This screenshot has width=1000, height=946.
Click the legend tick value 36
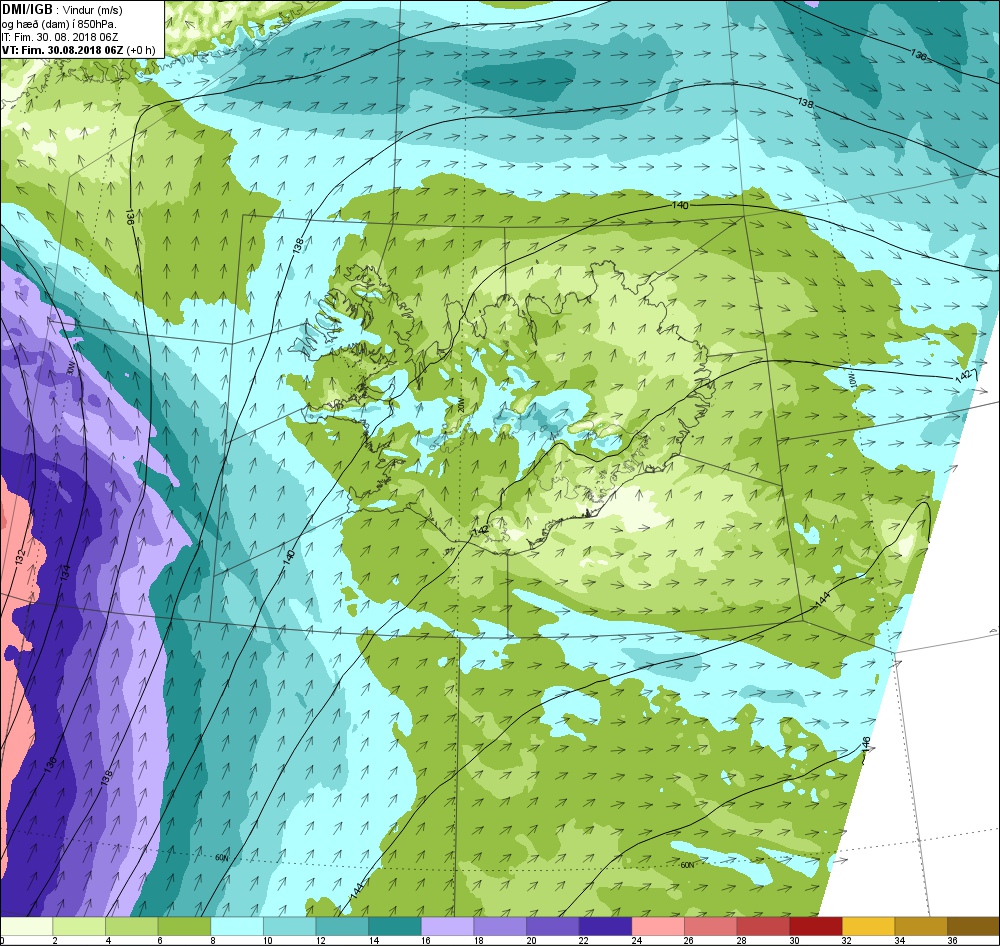pyautogui.click(x=952, y=940)
